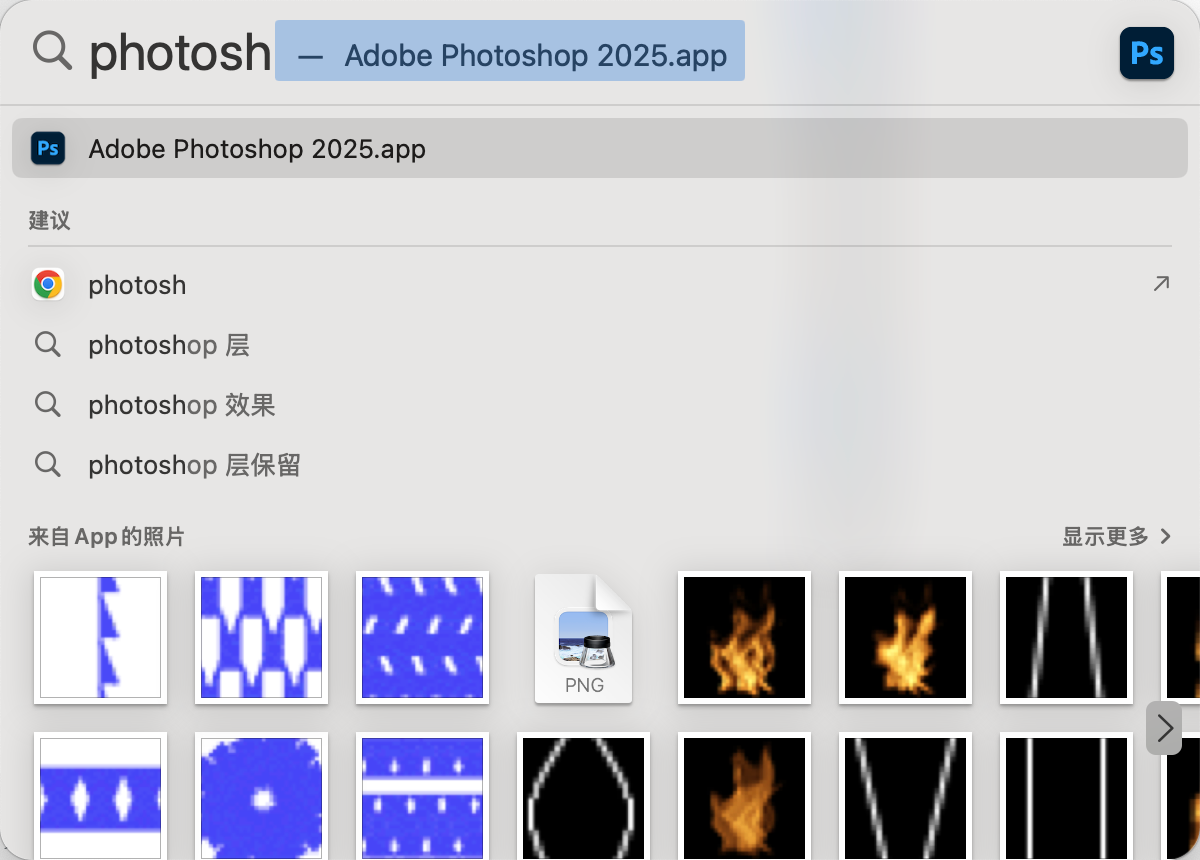Open second fire thumbnail in top row
Viewport: 1200px width, 860px height.
905,637
